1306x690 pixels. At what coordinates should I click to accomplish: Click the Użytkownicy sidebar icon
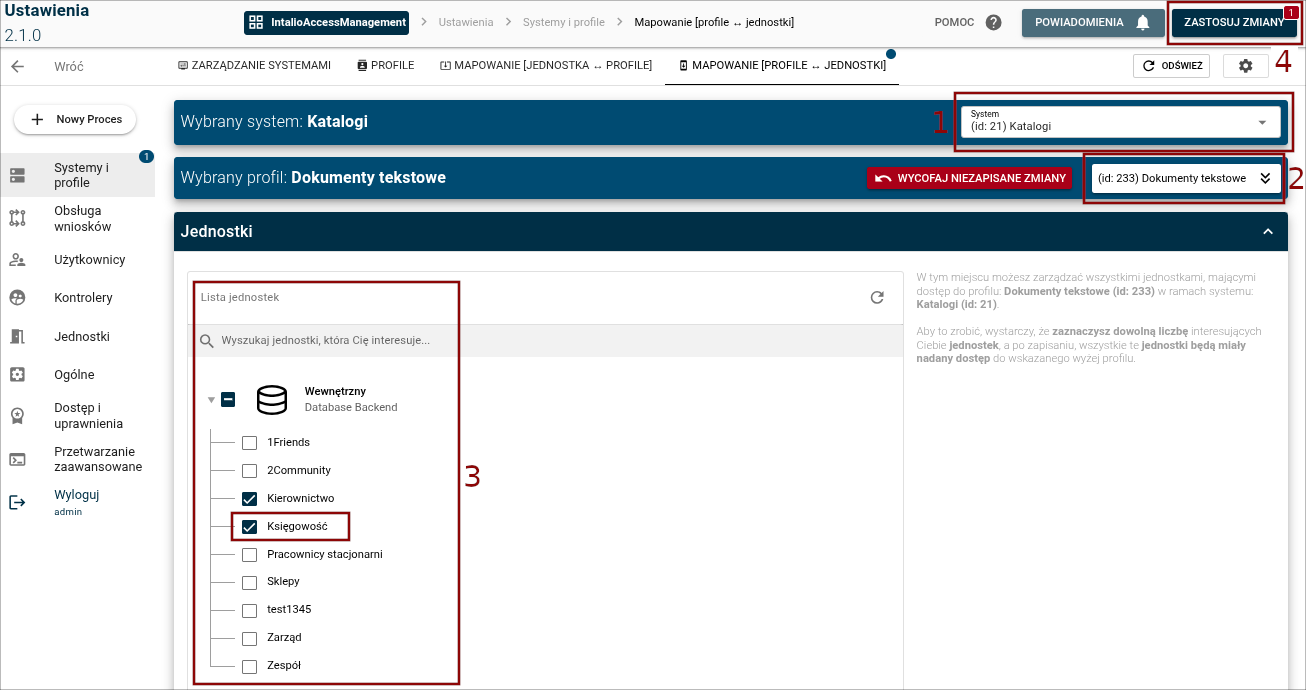coord(17,260)
